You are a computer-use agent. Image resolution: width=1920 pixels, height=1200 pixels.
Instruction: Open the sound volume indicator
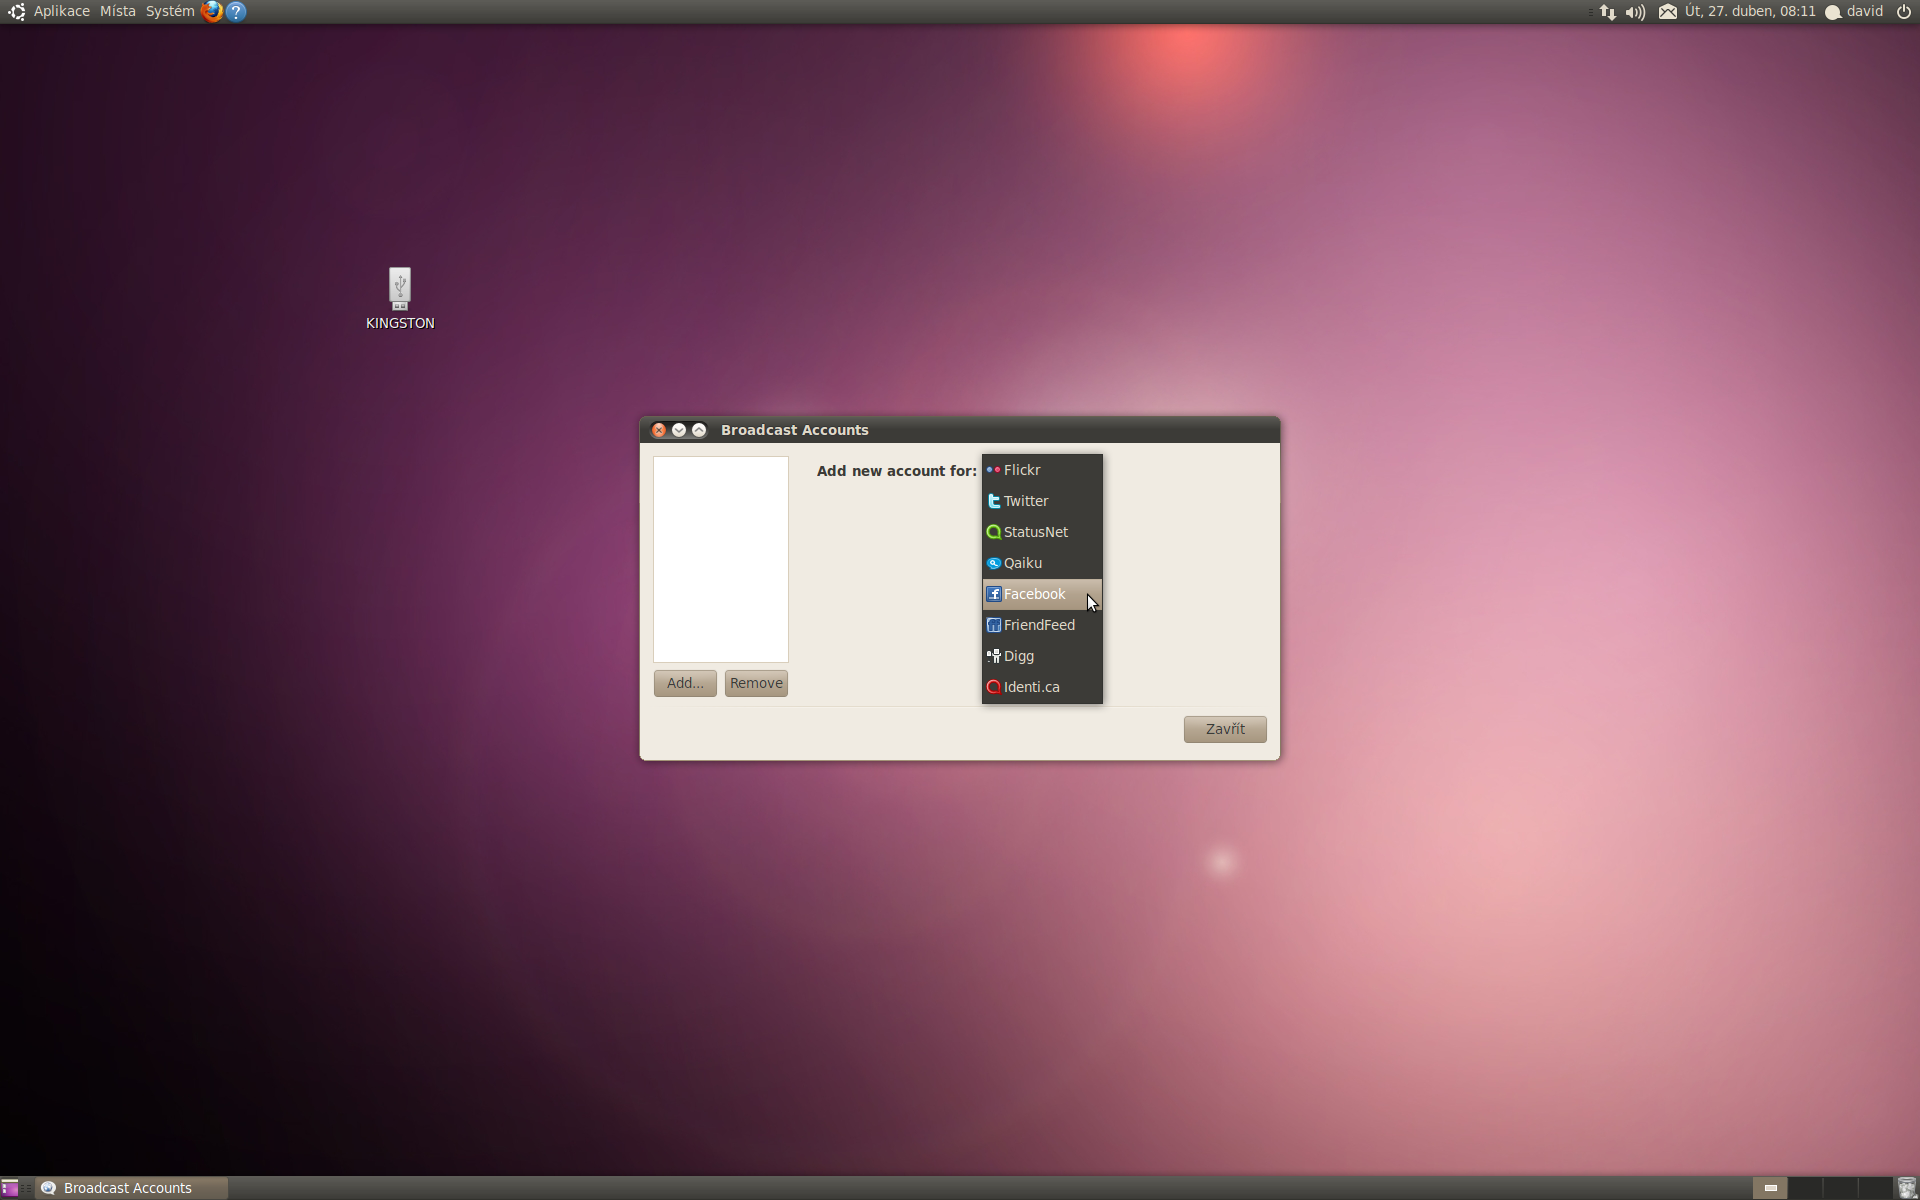point(1635,12)
